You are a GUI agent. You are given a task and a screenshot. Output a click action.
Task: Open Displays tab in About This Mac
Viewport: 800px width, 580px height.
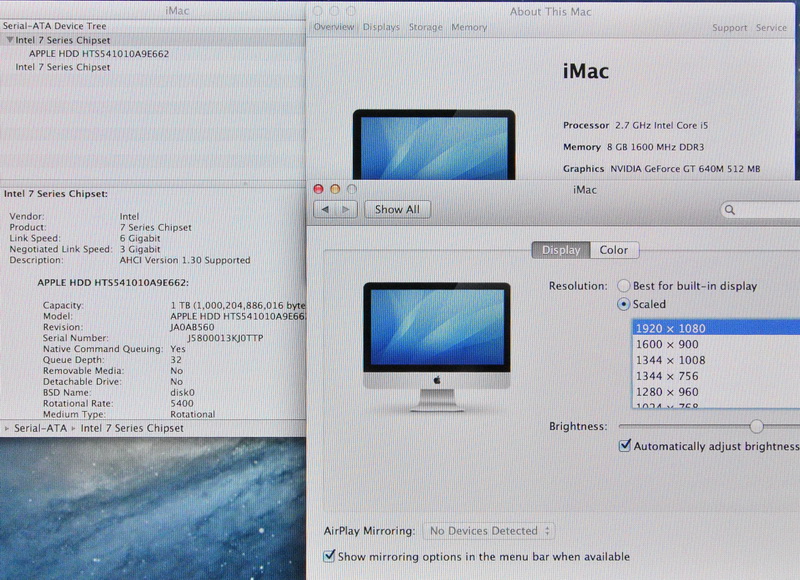(381, 27)
